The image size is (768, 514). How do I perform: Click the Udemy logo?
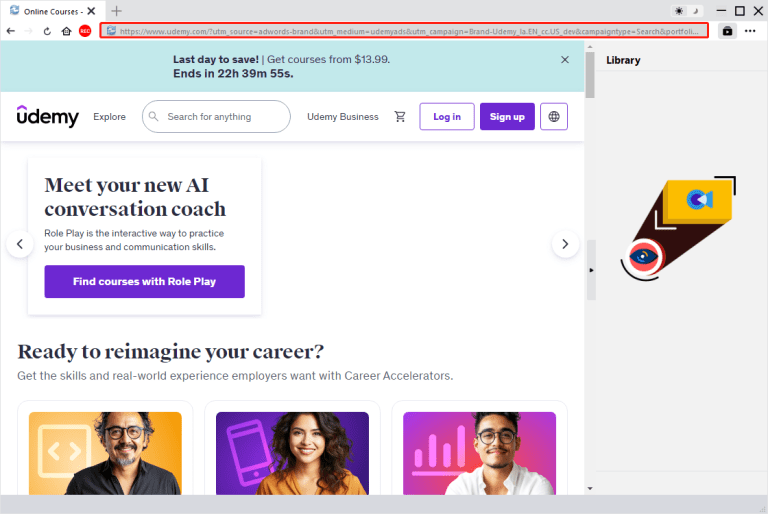(48, 117)
